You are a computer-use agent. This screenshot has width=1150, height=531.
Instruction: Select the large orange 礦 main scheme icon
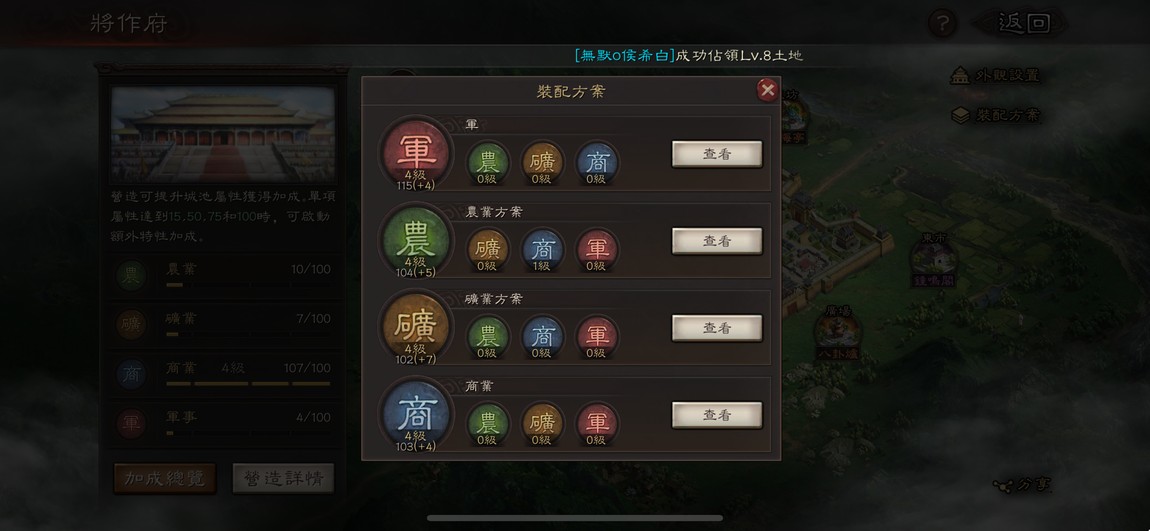416,326
